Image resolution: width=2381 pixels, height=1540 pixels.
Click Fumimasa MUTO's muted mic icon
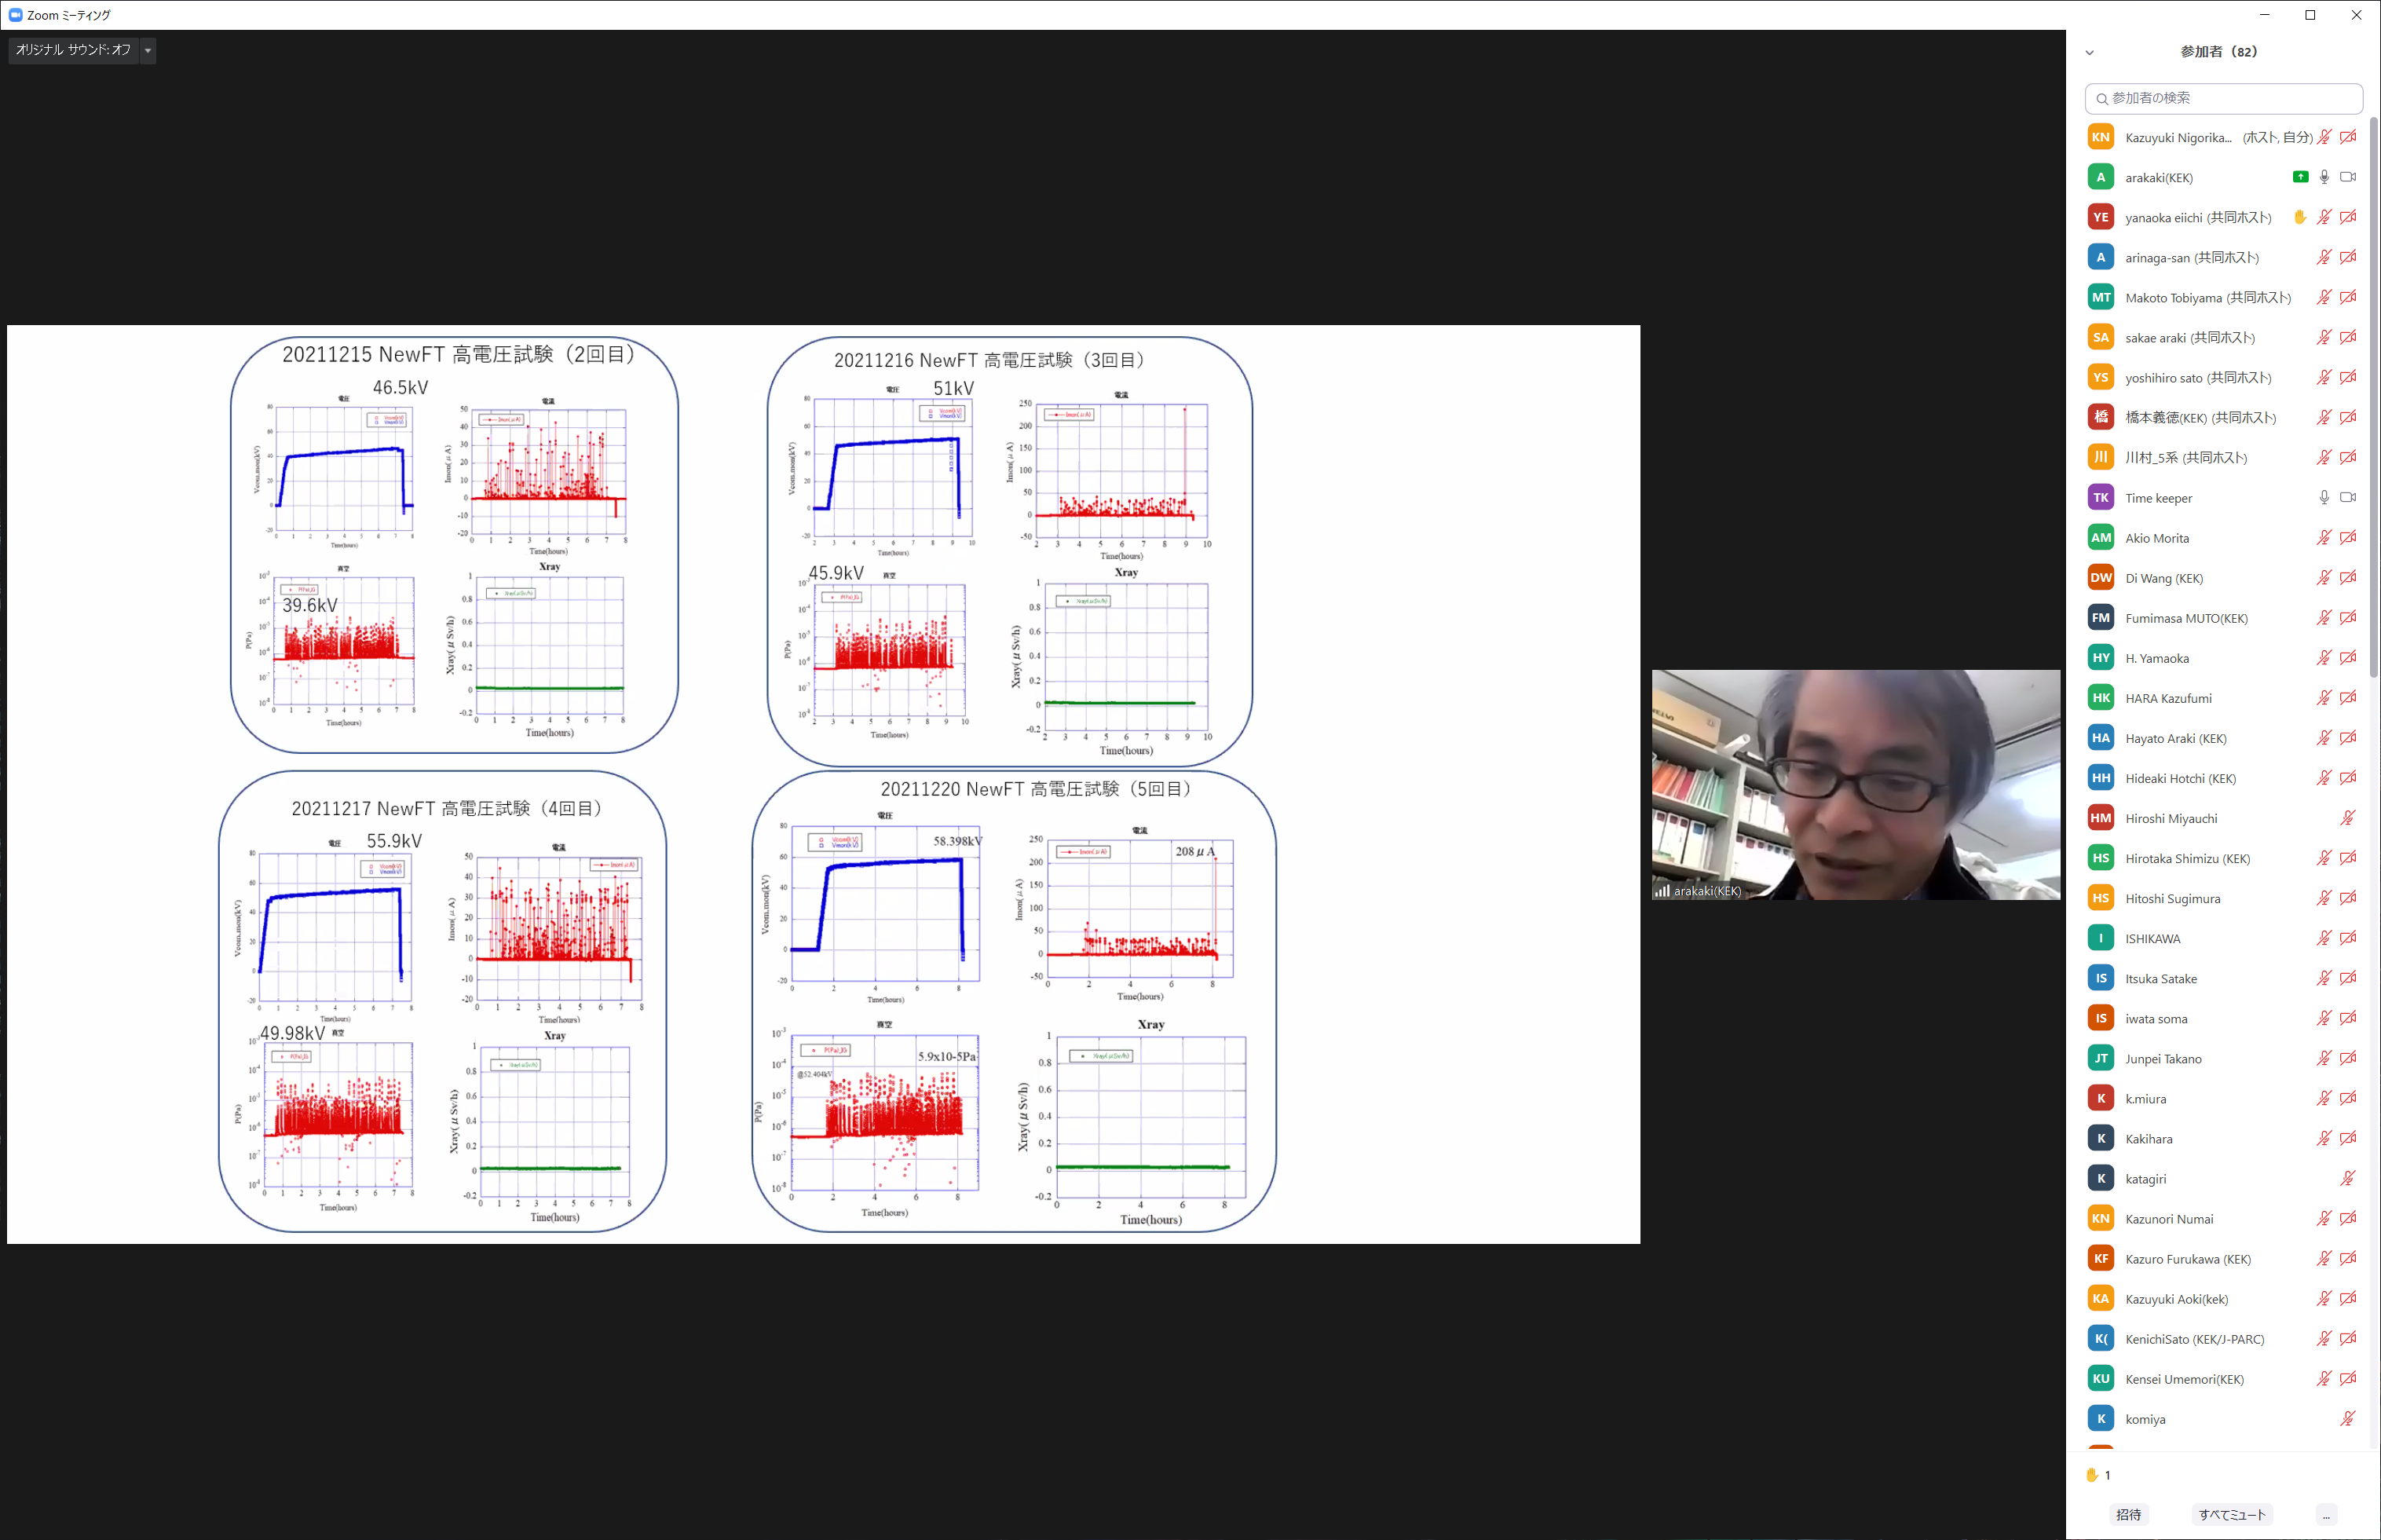coord(2324,617)
